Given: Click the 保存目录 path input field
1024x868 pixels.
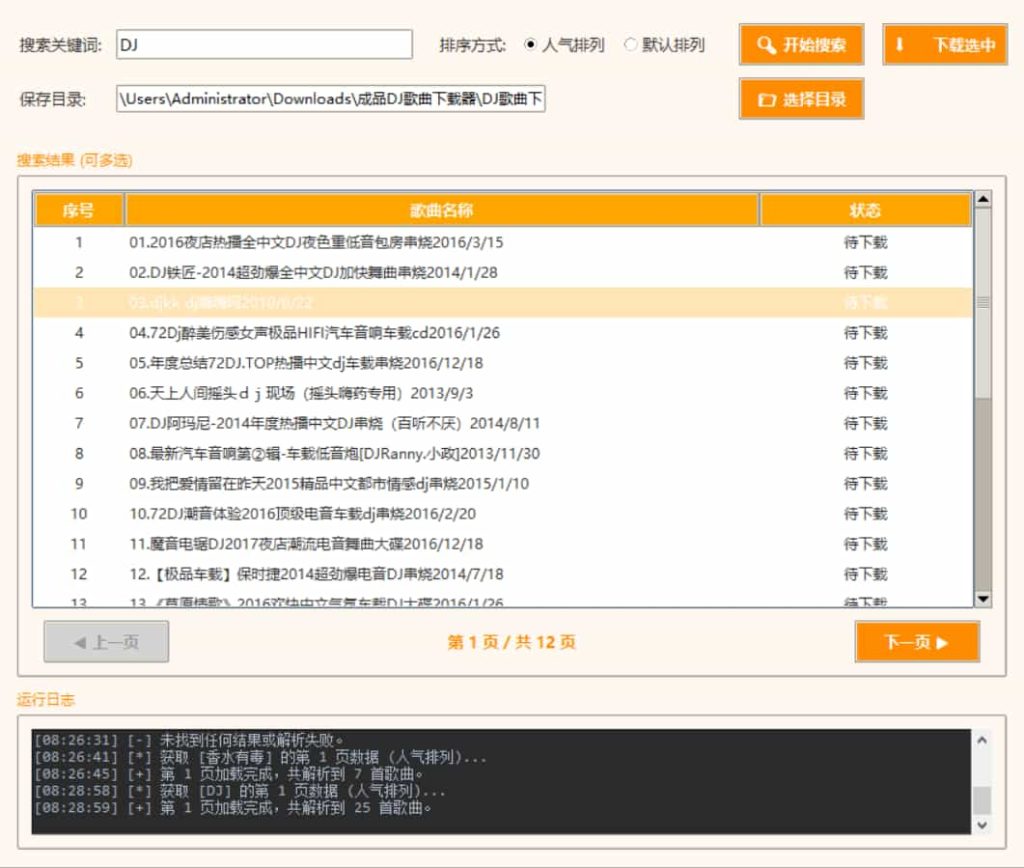Looking at the screenshot, I should coord(330,99).
